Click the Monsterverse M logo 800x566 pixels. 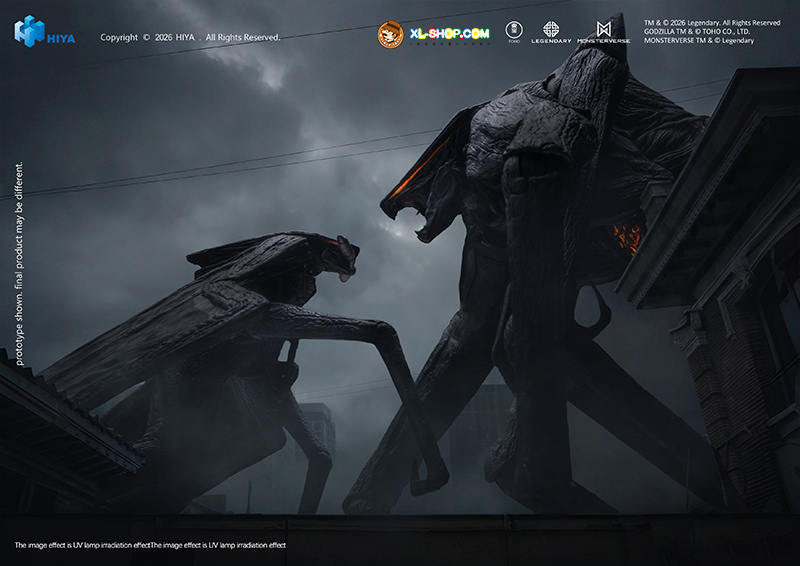[x=604, y=31]
